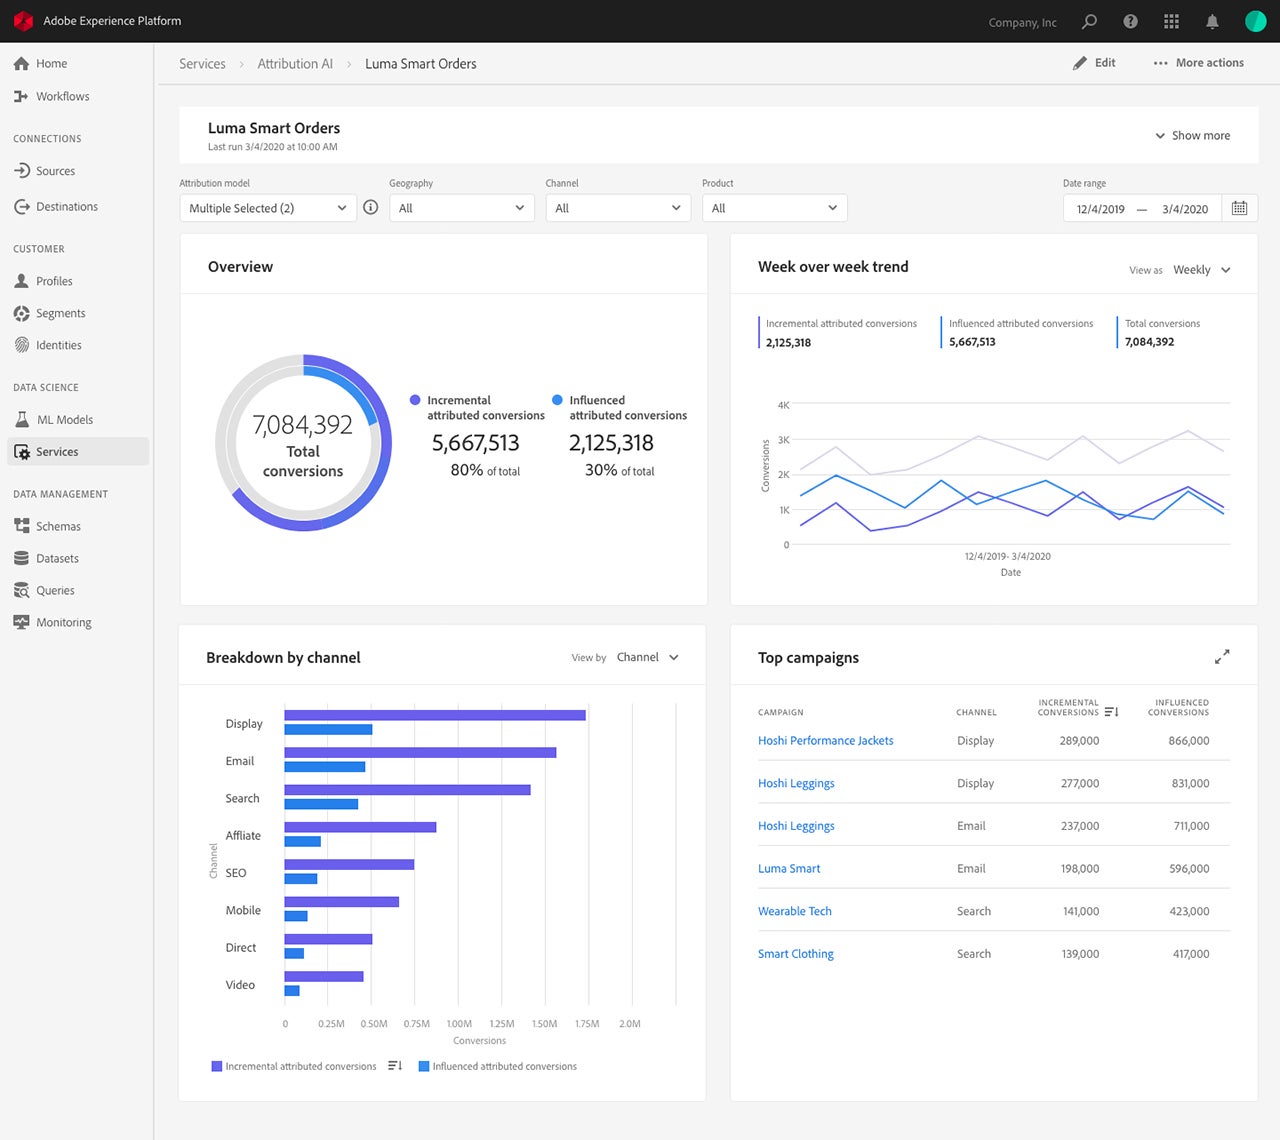Viewport: 1280px width, 1140px height.
Task: Click sort icon in chart legend
Action: coord(395,1066)
